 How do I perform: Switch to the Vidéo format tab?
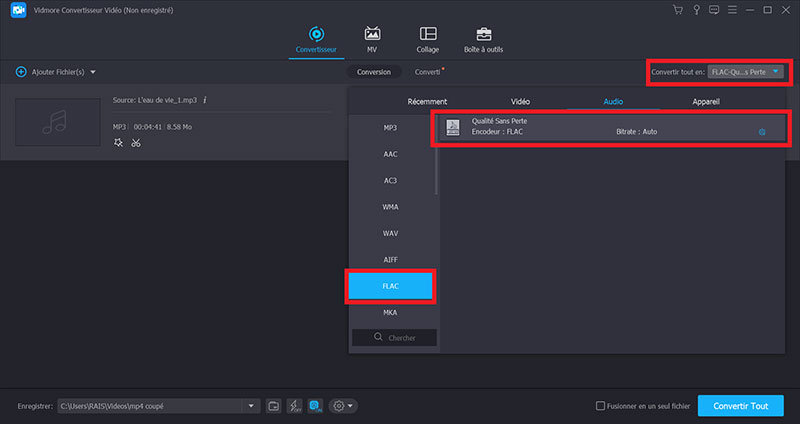[x=520, y=102]
